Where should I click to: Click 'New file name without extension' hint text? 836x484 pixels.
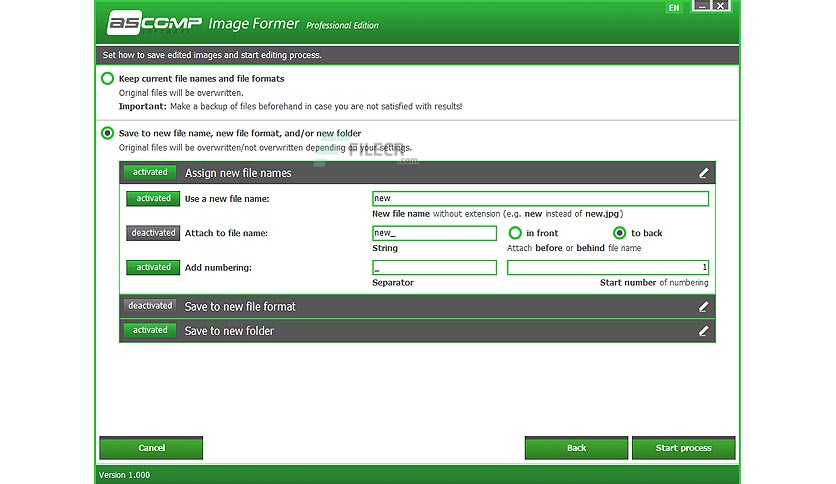(x=497, y=214)
